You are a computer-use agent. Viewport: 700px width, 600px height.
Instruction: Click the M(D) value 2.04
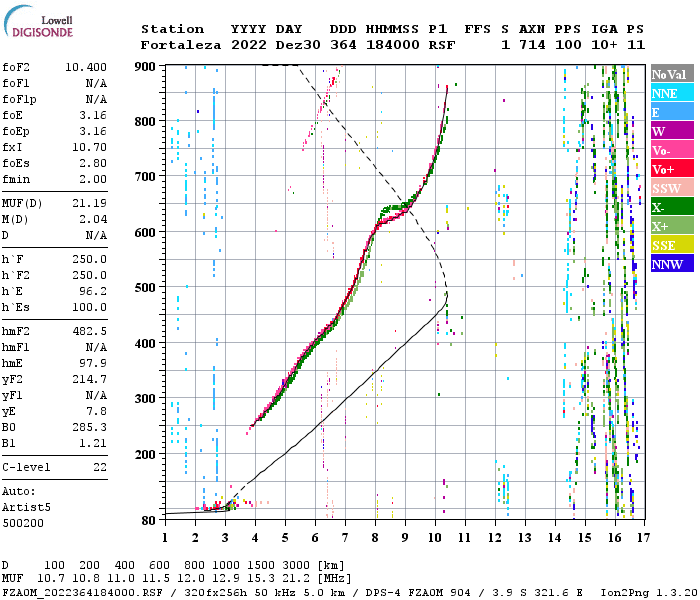pos(93,219)
